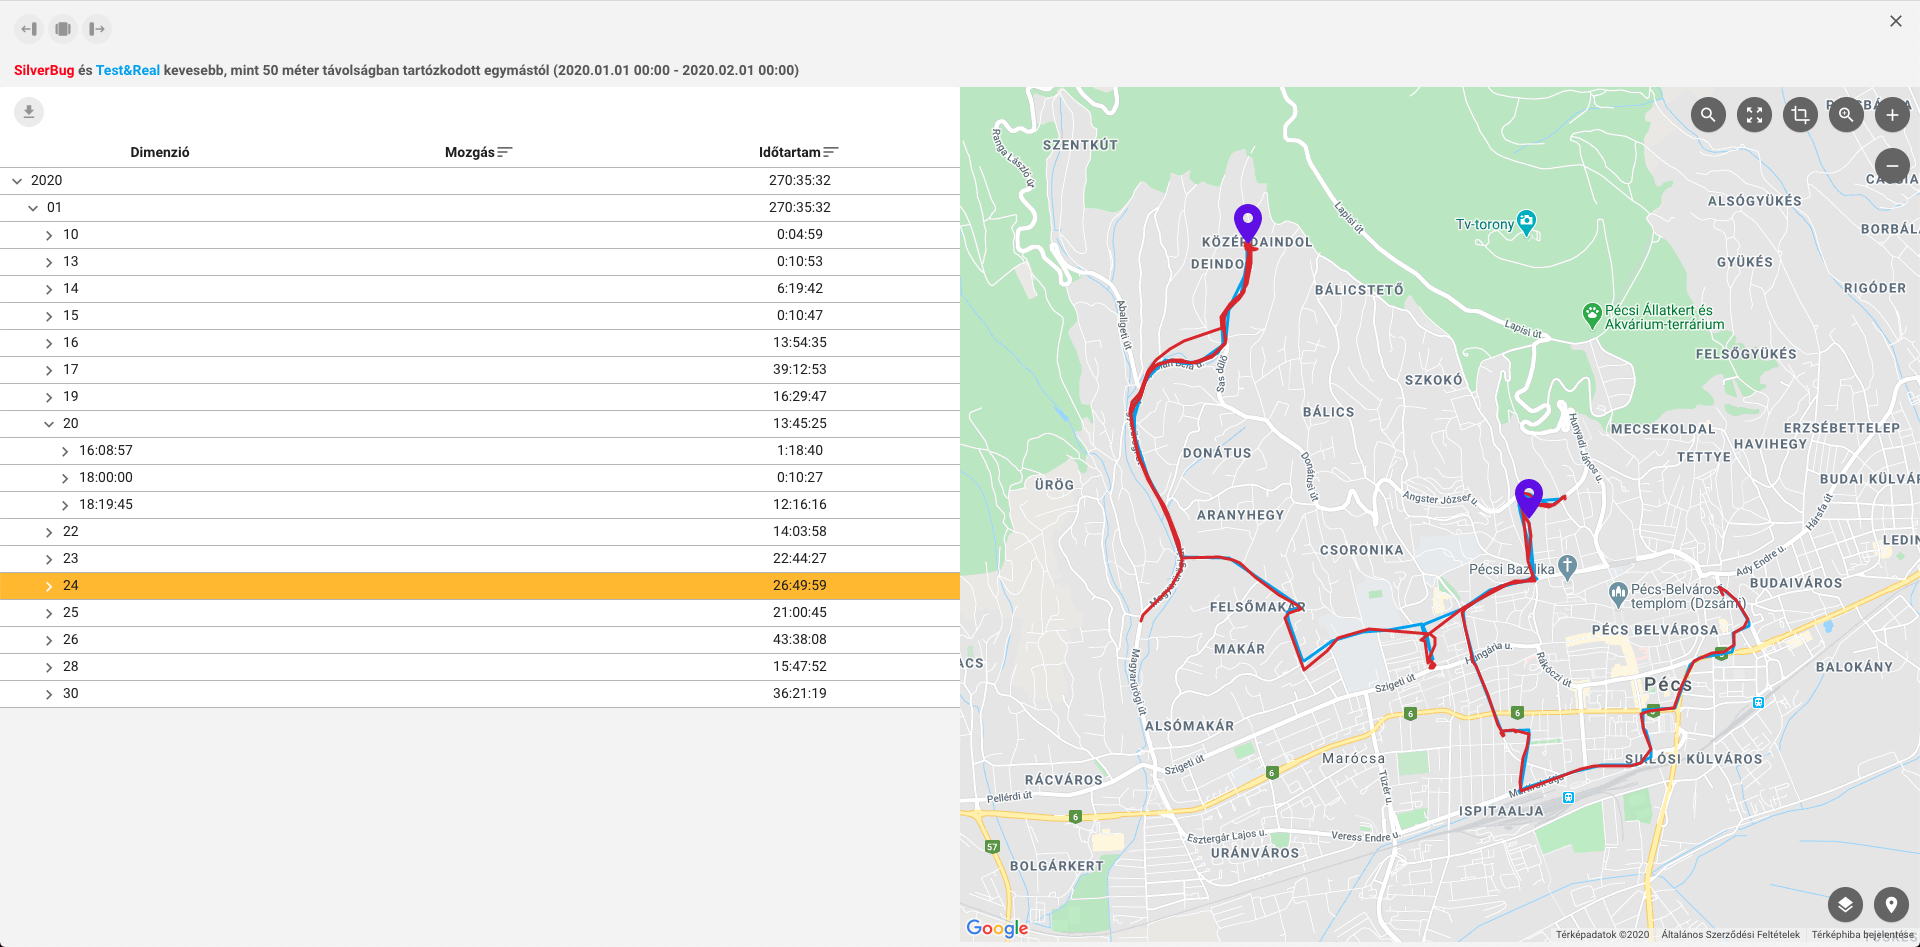Collapse the day 20 row
The width and height of the screenshot is (1920, 947).
tap(49, 424)
